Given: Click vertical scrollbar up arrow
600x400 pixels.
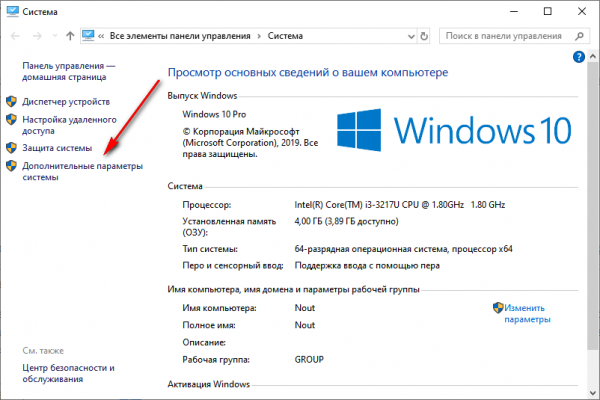Looking at the screenshot, I should (593, 56).
